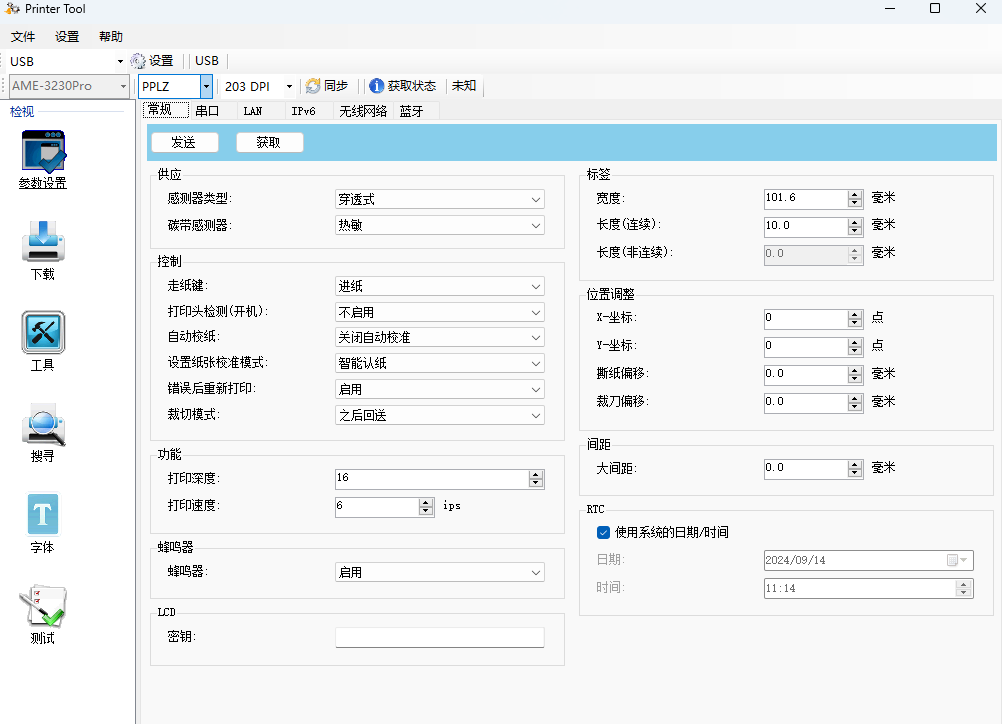Open the 工具 (Tools) sidebar icon
The height and width of the screenshot is (724, 1002).
(42, 332)
